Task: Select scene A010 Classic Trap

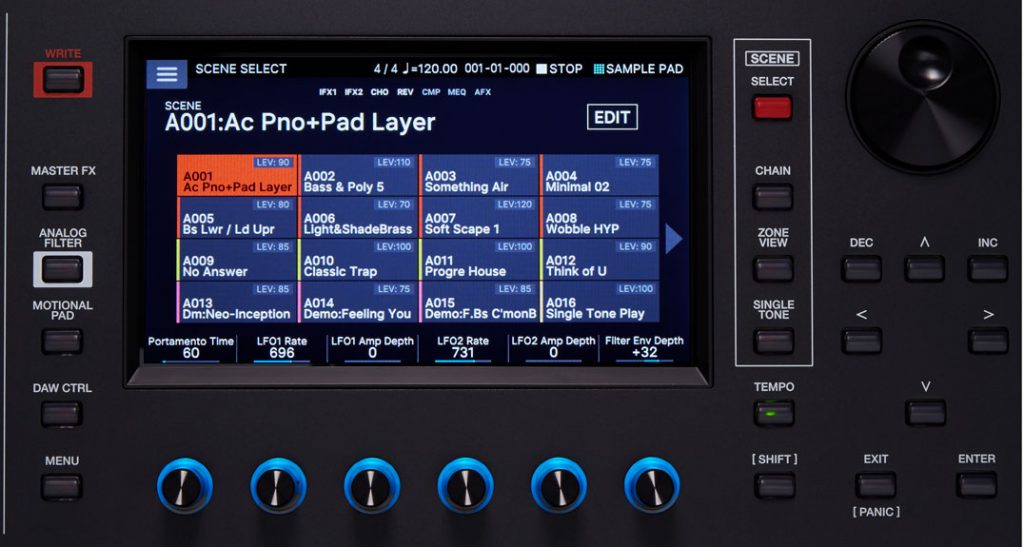Action: click(x=358, y=260)
